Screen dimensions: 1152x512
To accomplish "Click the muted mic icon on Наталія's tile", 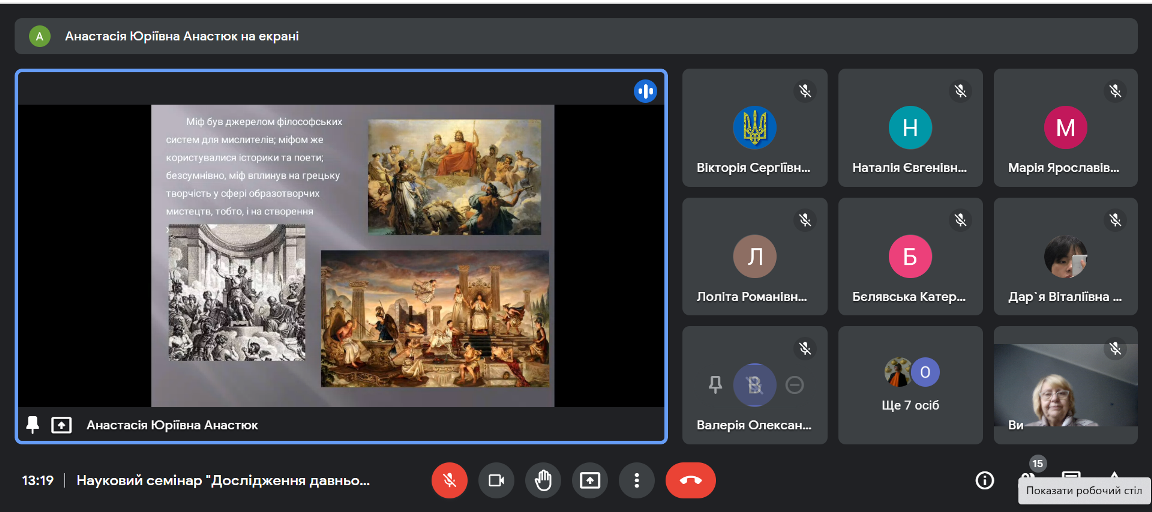I will tap(960, 91).
